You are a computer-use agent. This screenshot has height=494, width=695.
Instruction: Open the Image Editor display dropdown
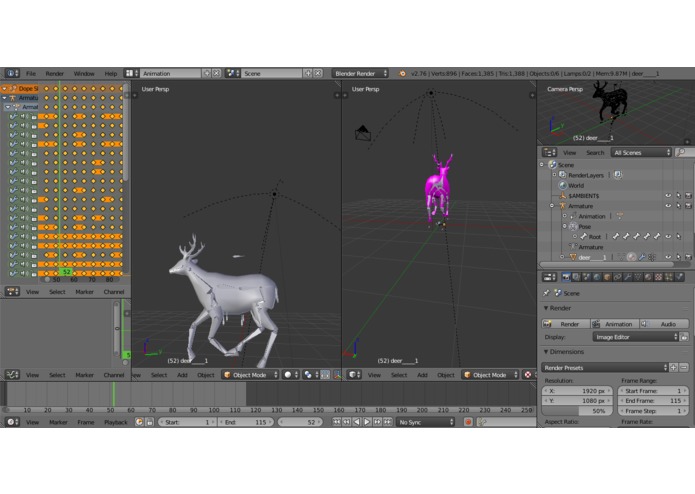(635, 337)
